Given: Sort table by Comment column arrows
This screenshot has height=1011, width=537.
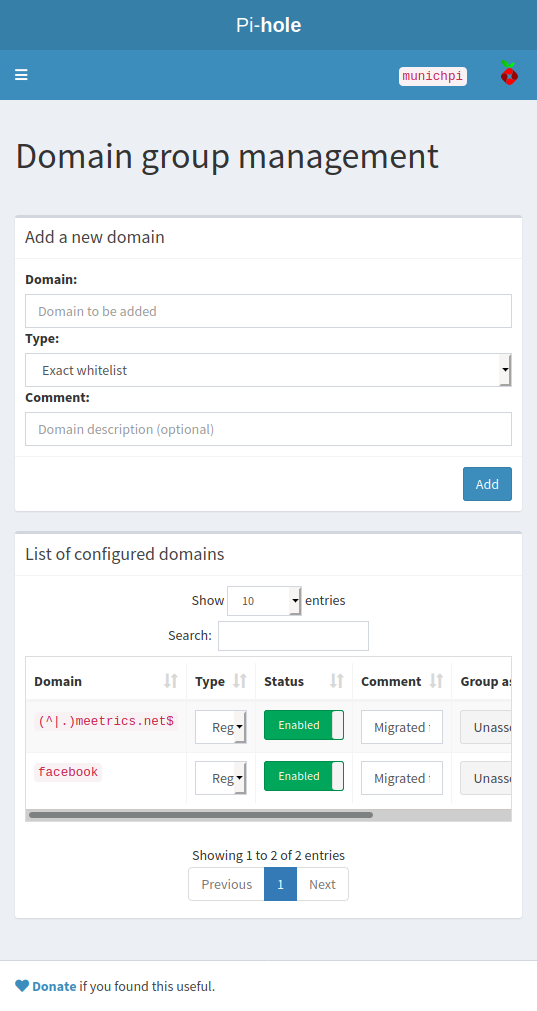Looking at the screenshot, I should pos(436,681).
